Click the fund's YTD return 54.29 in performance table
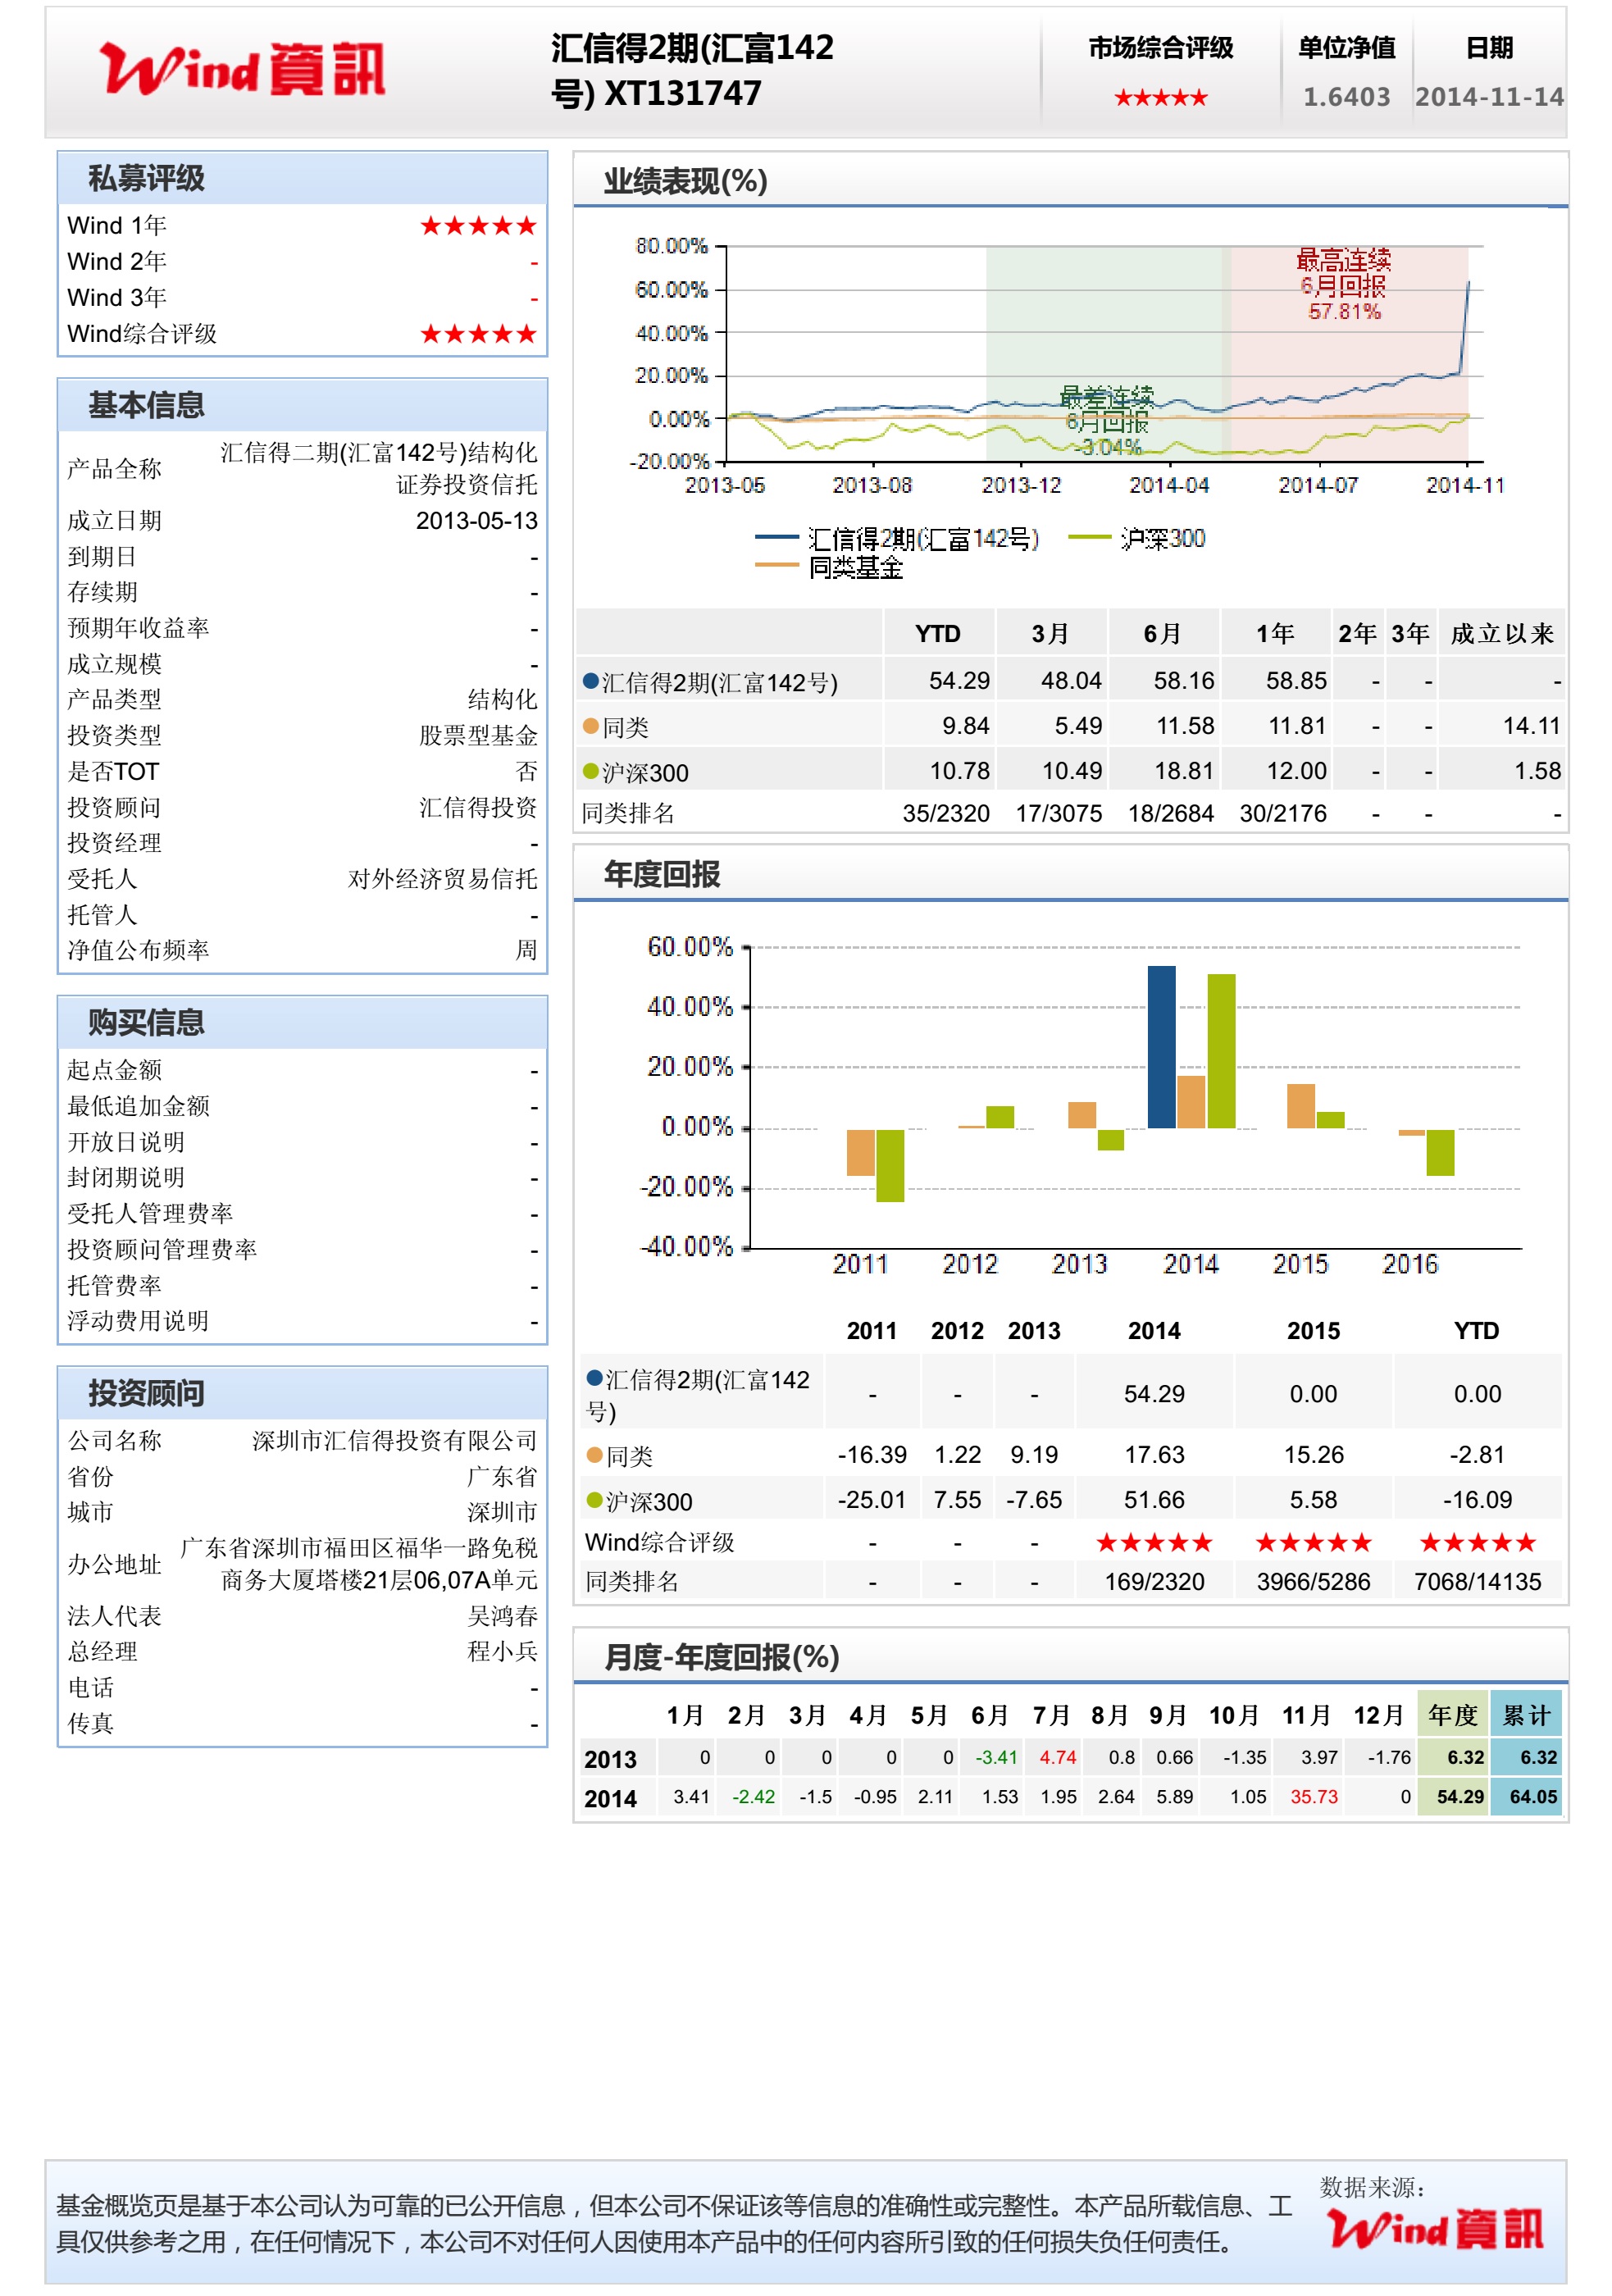Image resolution: width=1612 pixels, height=2296 pixels. coord(959,681)
